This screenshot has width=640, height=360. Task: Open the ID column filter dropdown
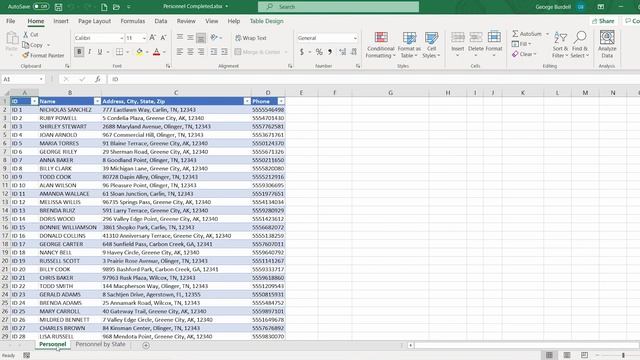34,101
